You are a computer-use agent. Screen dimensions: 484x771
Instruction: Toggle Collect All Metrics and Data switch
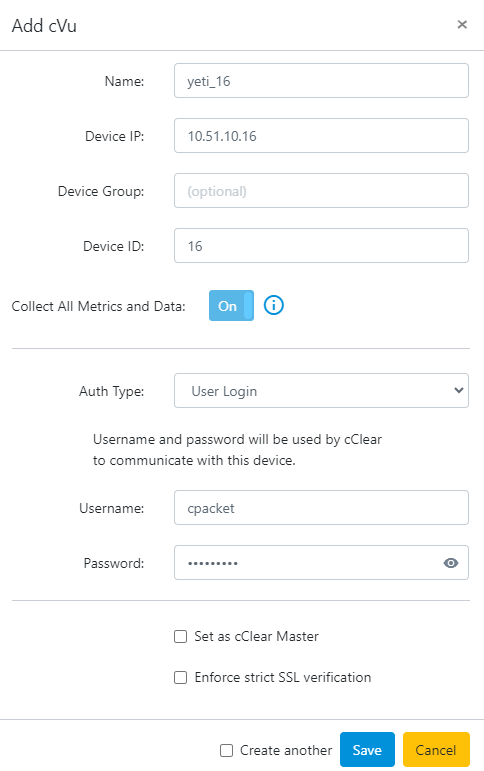231,305
